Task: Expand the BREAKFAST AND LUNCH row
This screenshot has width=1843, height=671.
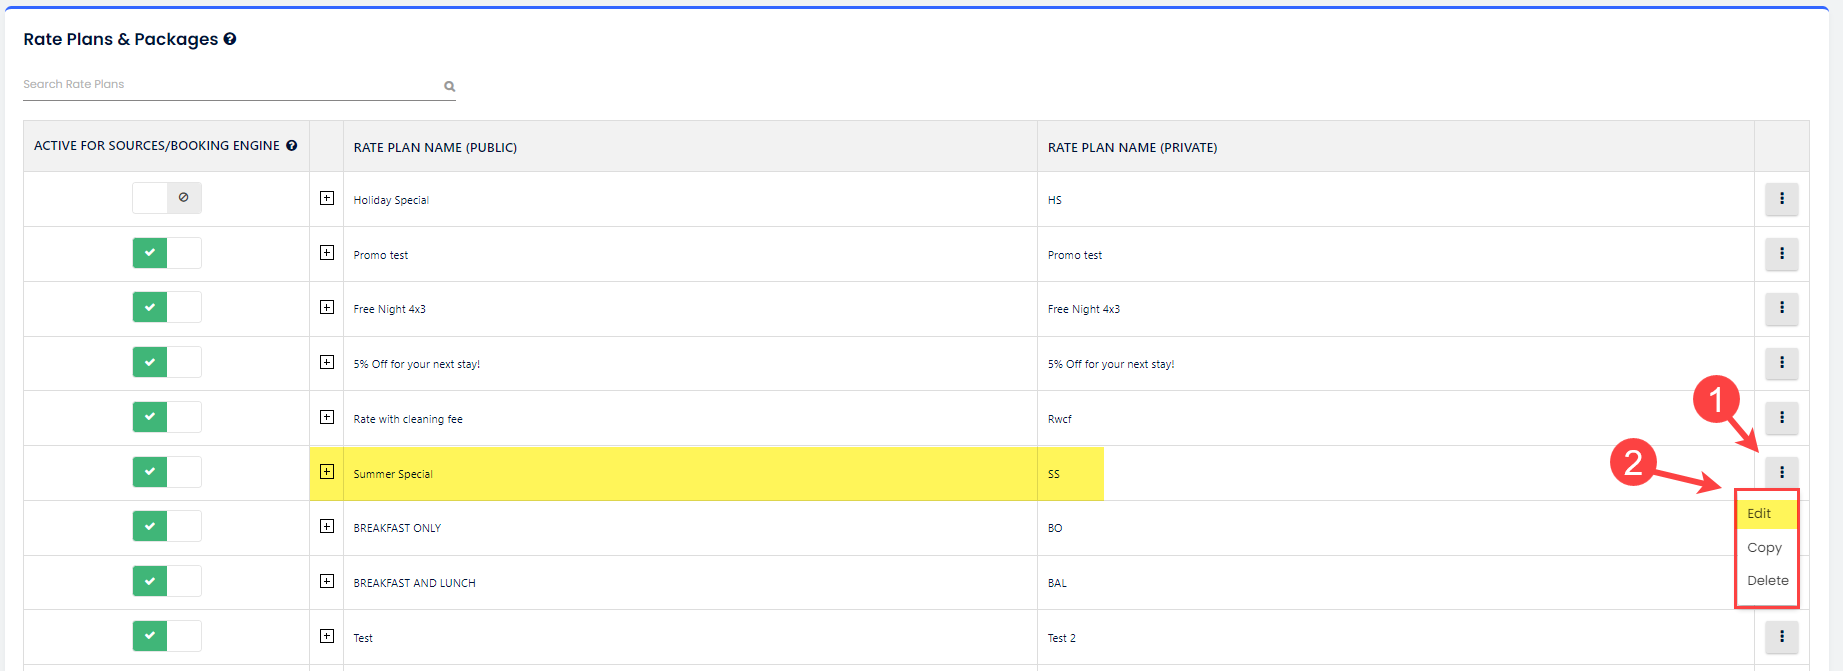Action: coord(327,581)
